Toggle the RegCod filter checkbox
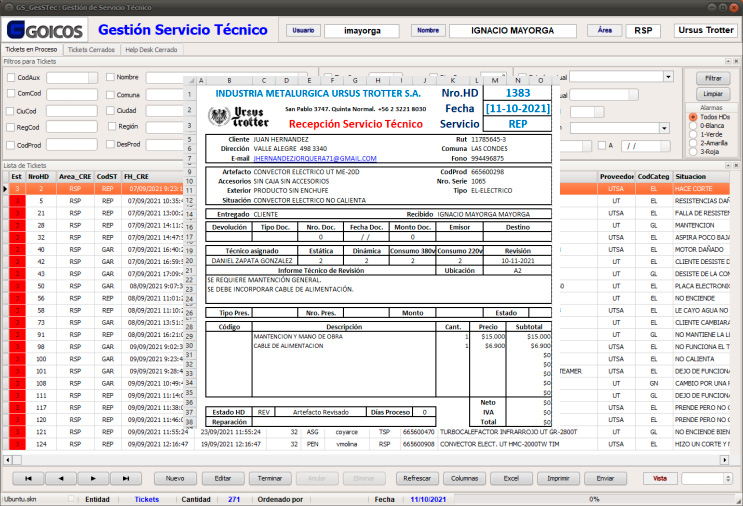This screenshot has height=506, width=743. point(10,127)
